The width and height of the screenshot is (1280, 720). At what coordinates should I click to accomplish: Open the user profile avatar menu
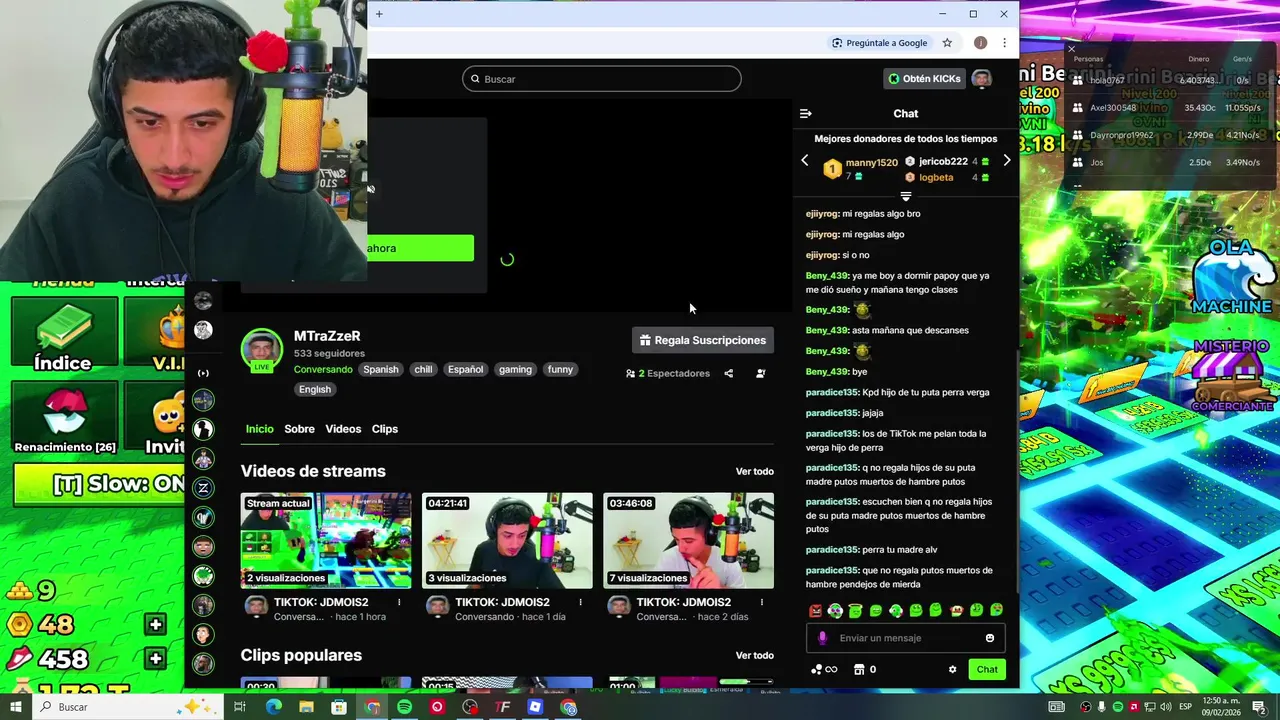click(982, 79)
